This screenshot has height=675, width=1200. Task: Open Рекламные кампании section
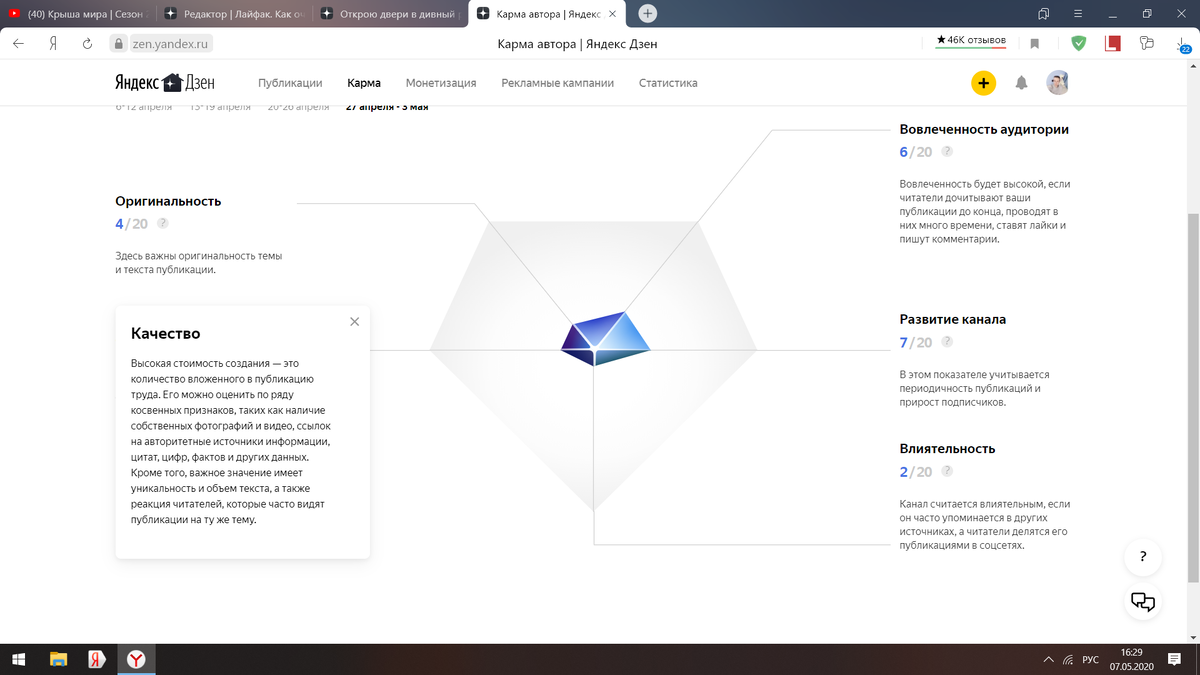558,83
